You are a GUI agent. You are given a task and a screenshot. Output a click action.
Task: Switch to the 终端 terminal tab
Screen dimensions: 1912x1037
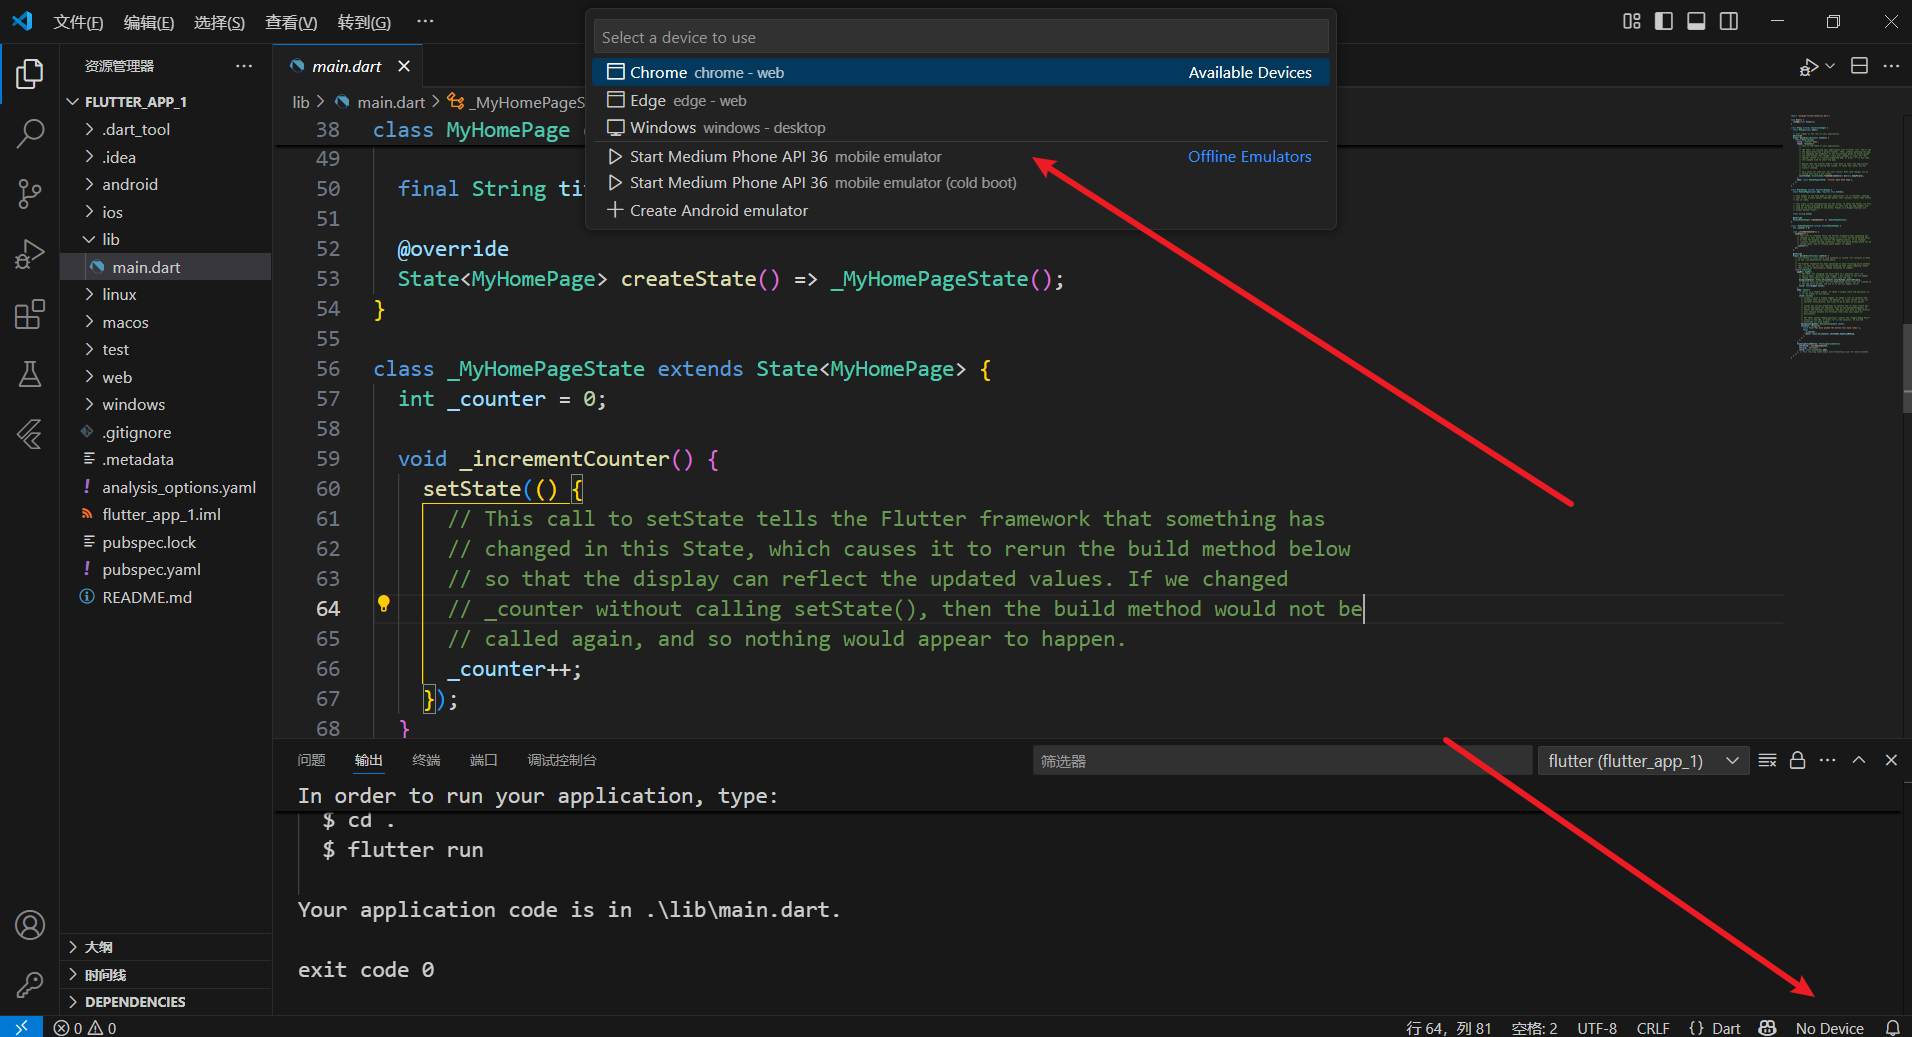point(426,760)
